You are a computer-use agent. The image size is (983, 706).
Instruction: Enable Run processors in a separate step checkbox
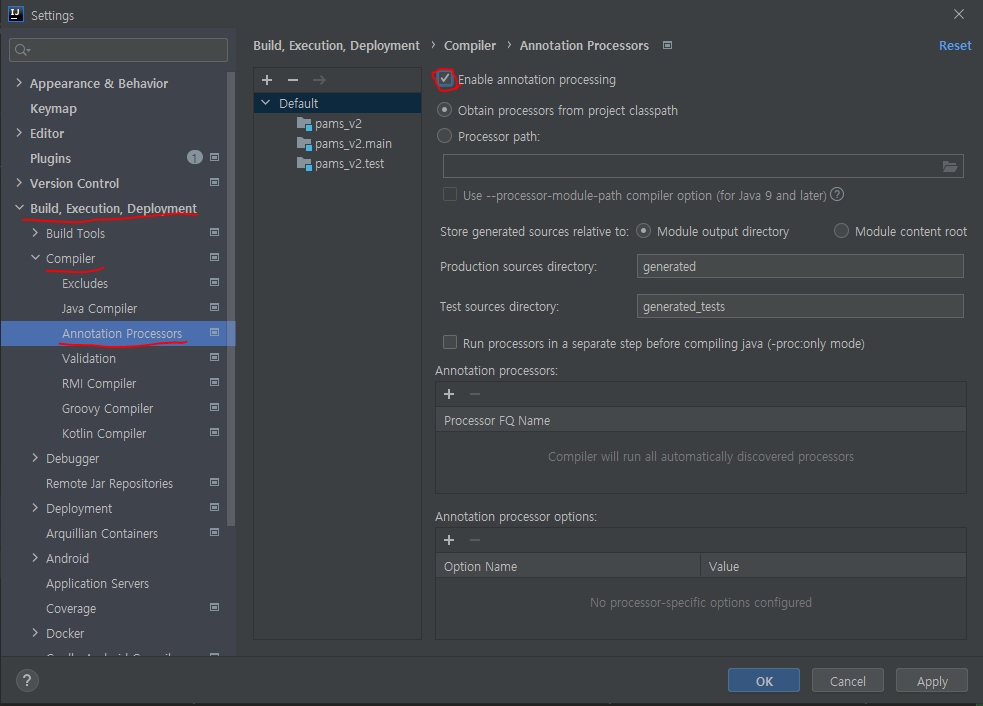[449, 342]
